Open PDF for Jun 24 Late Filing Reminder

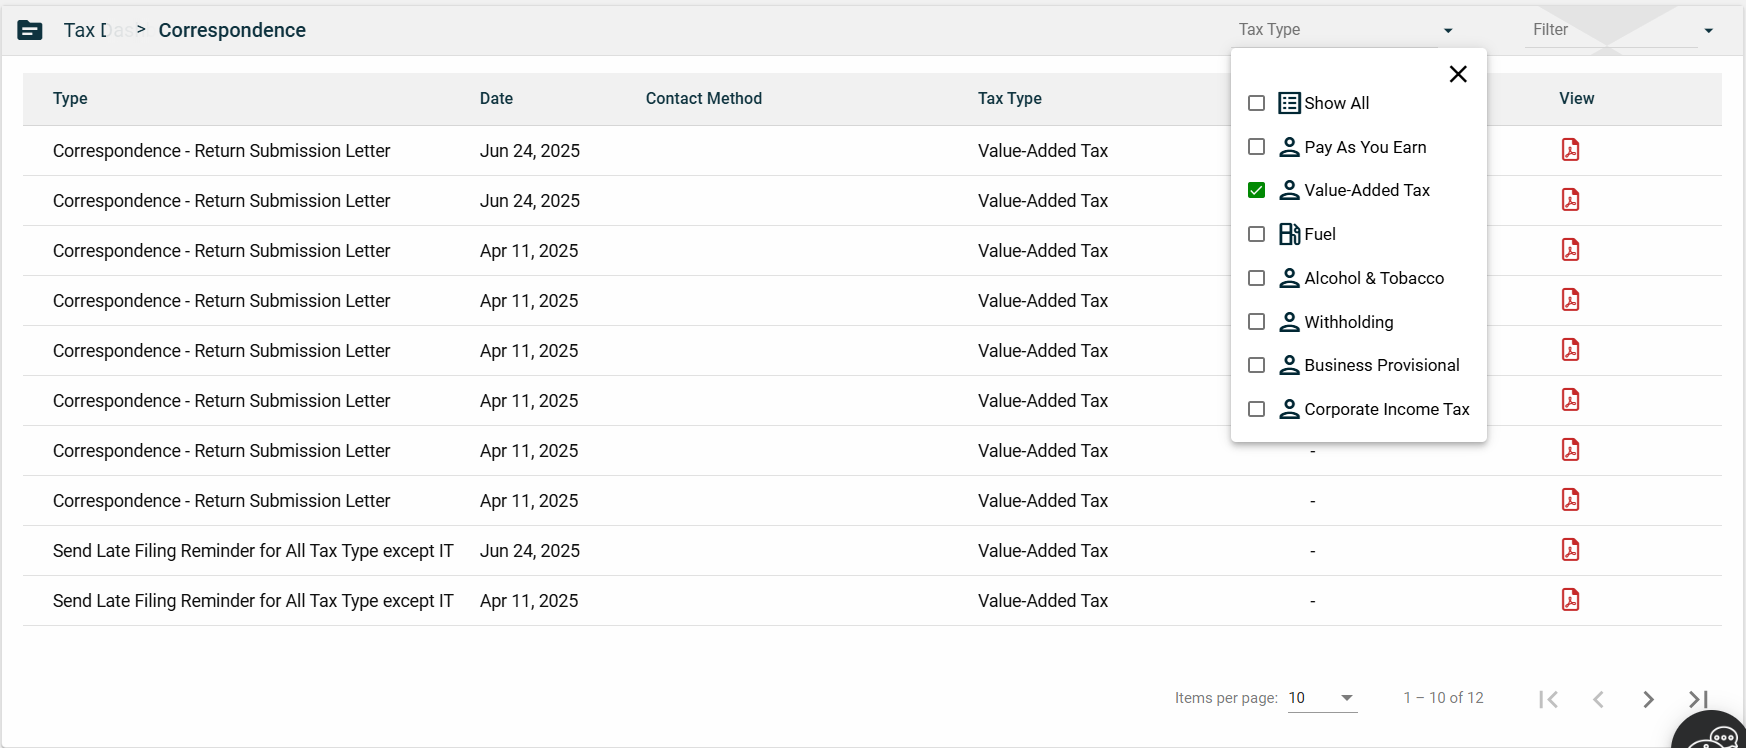point(1570,550)
